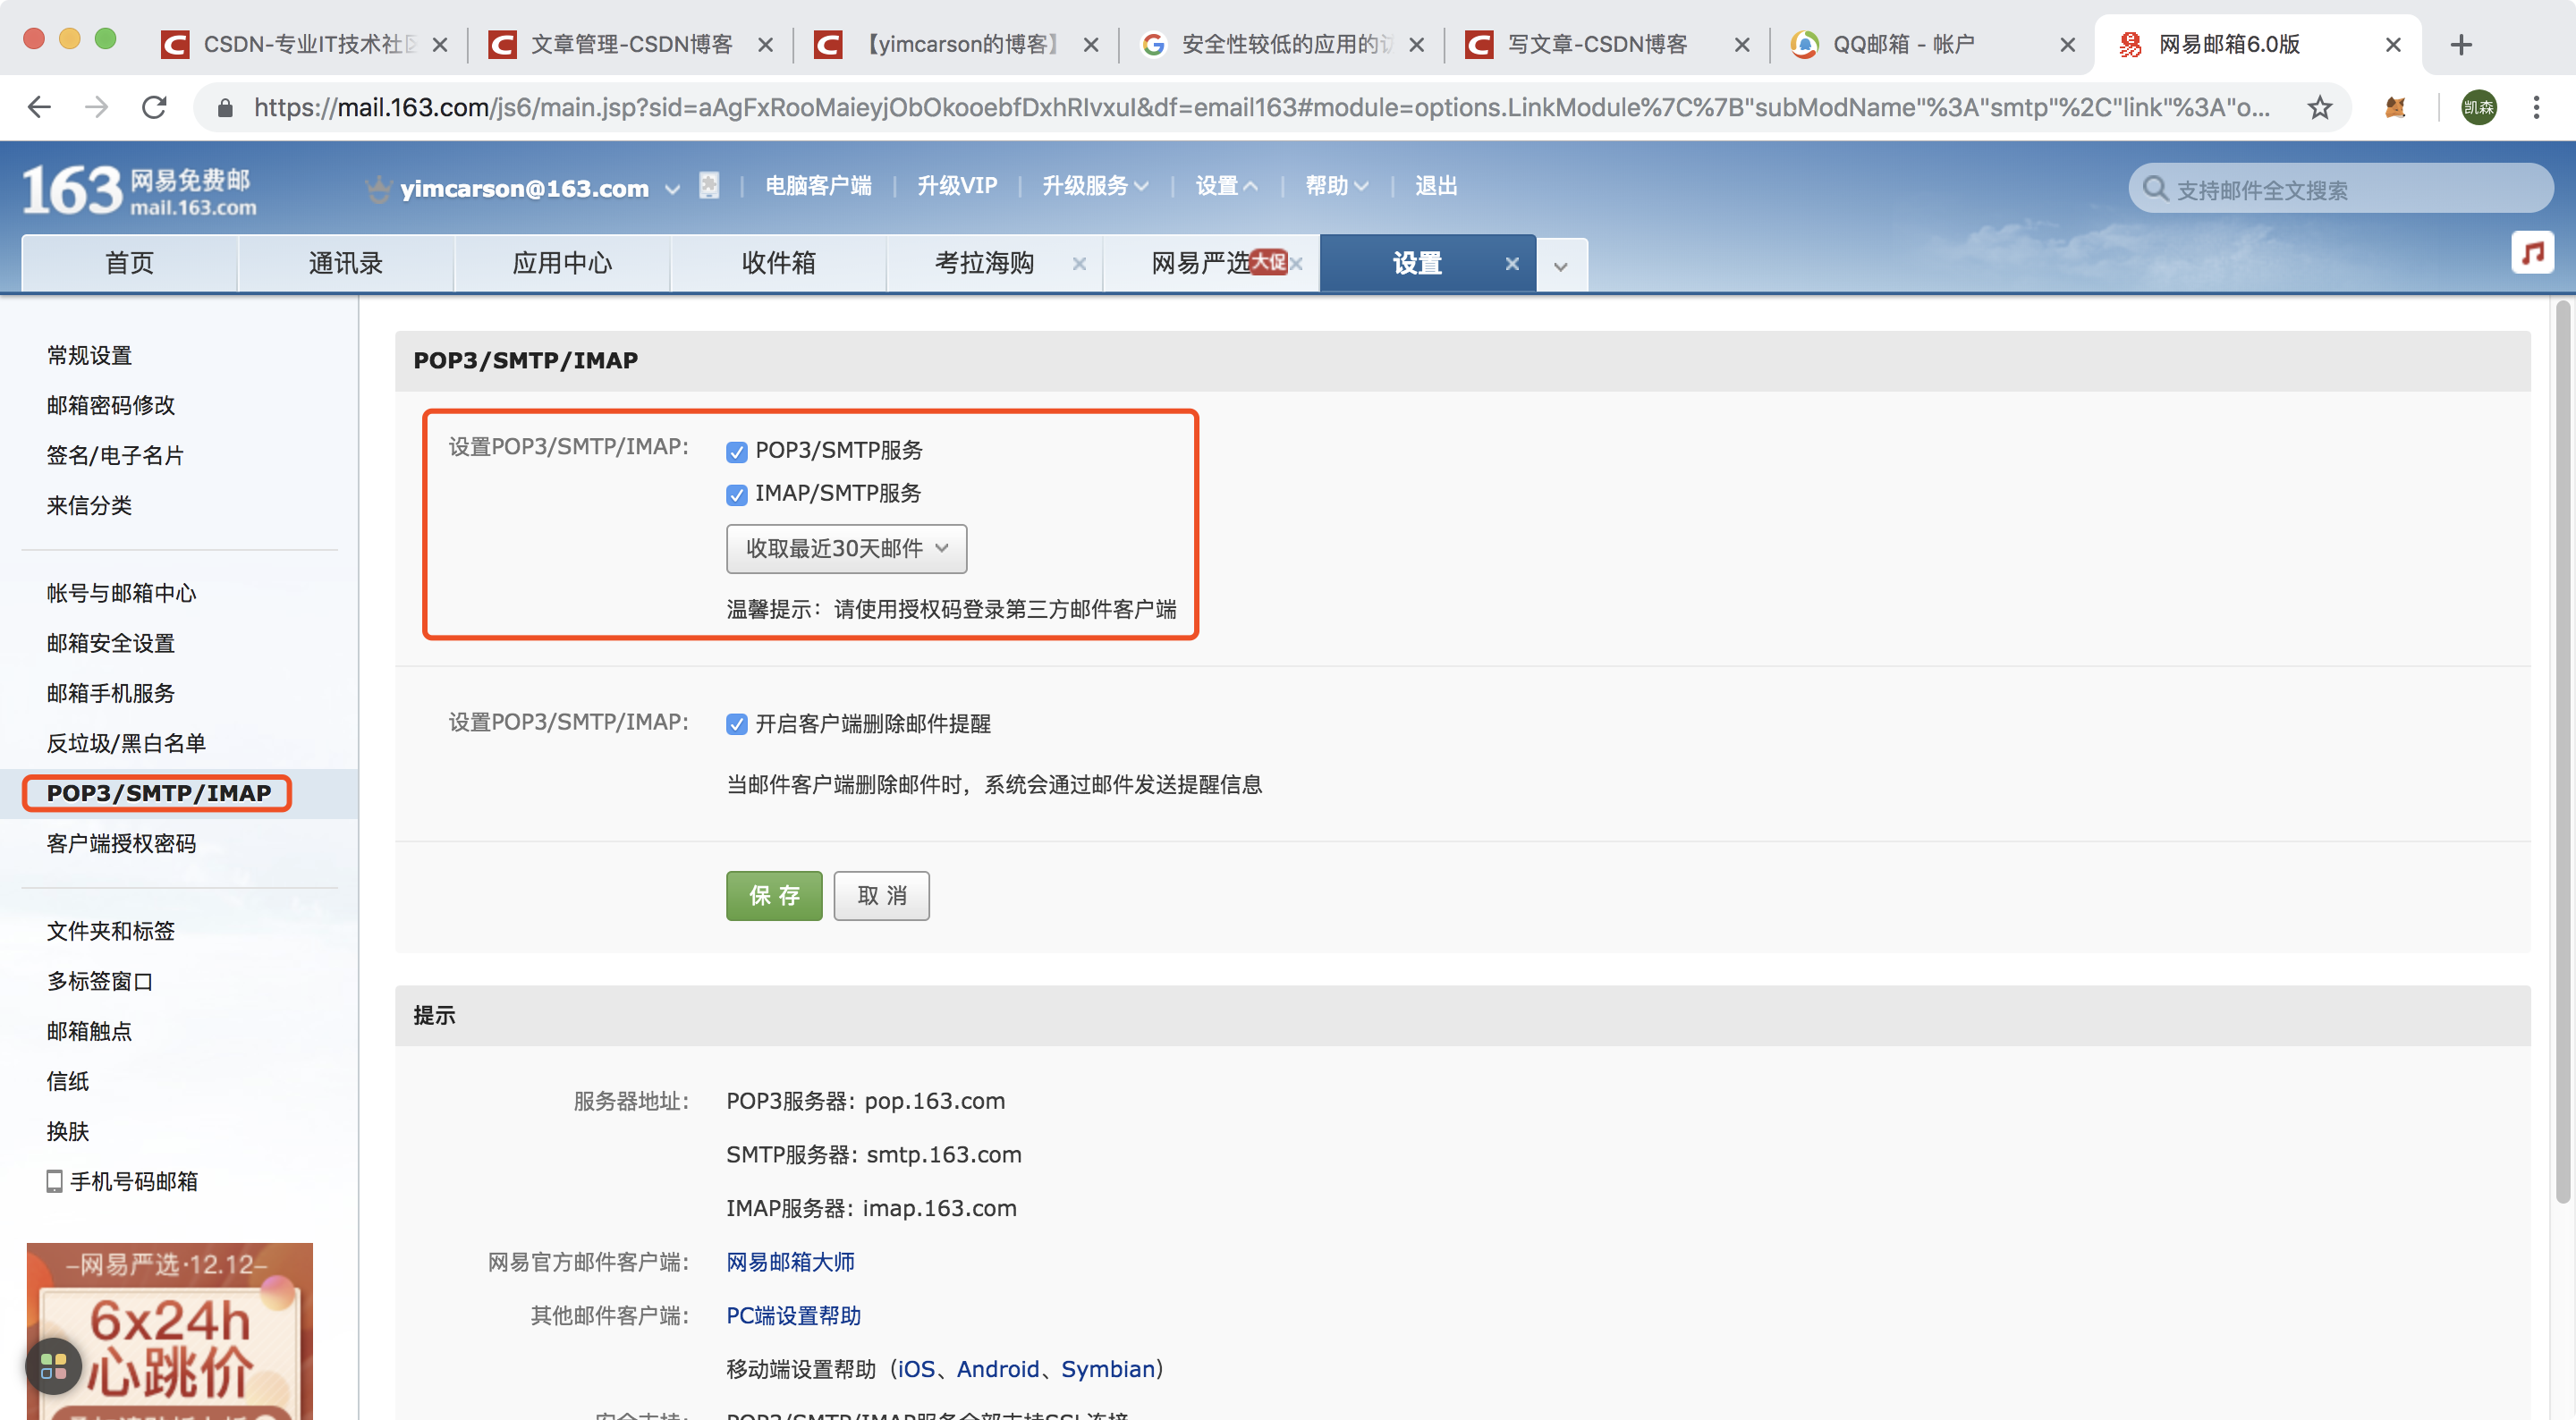Viewport: 2576px width, 1420px height.
Task: Close the 写文章-CSDN博客 browser tab
Action: coord(1741,45)
